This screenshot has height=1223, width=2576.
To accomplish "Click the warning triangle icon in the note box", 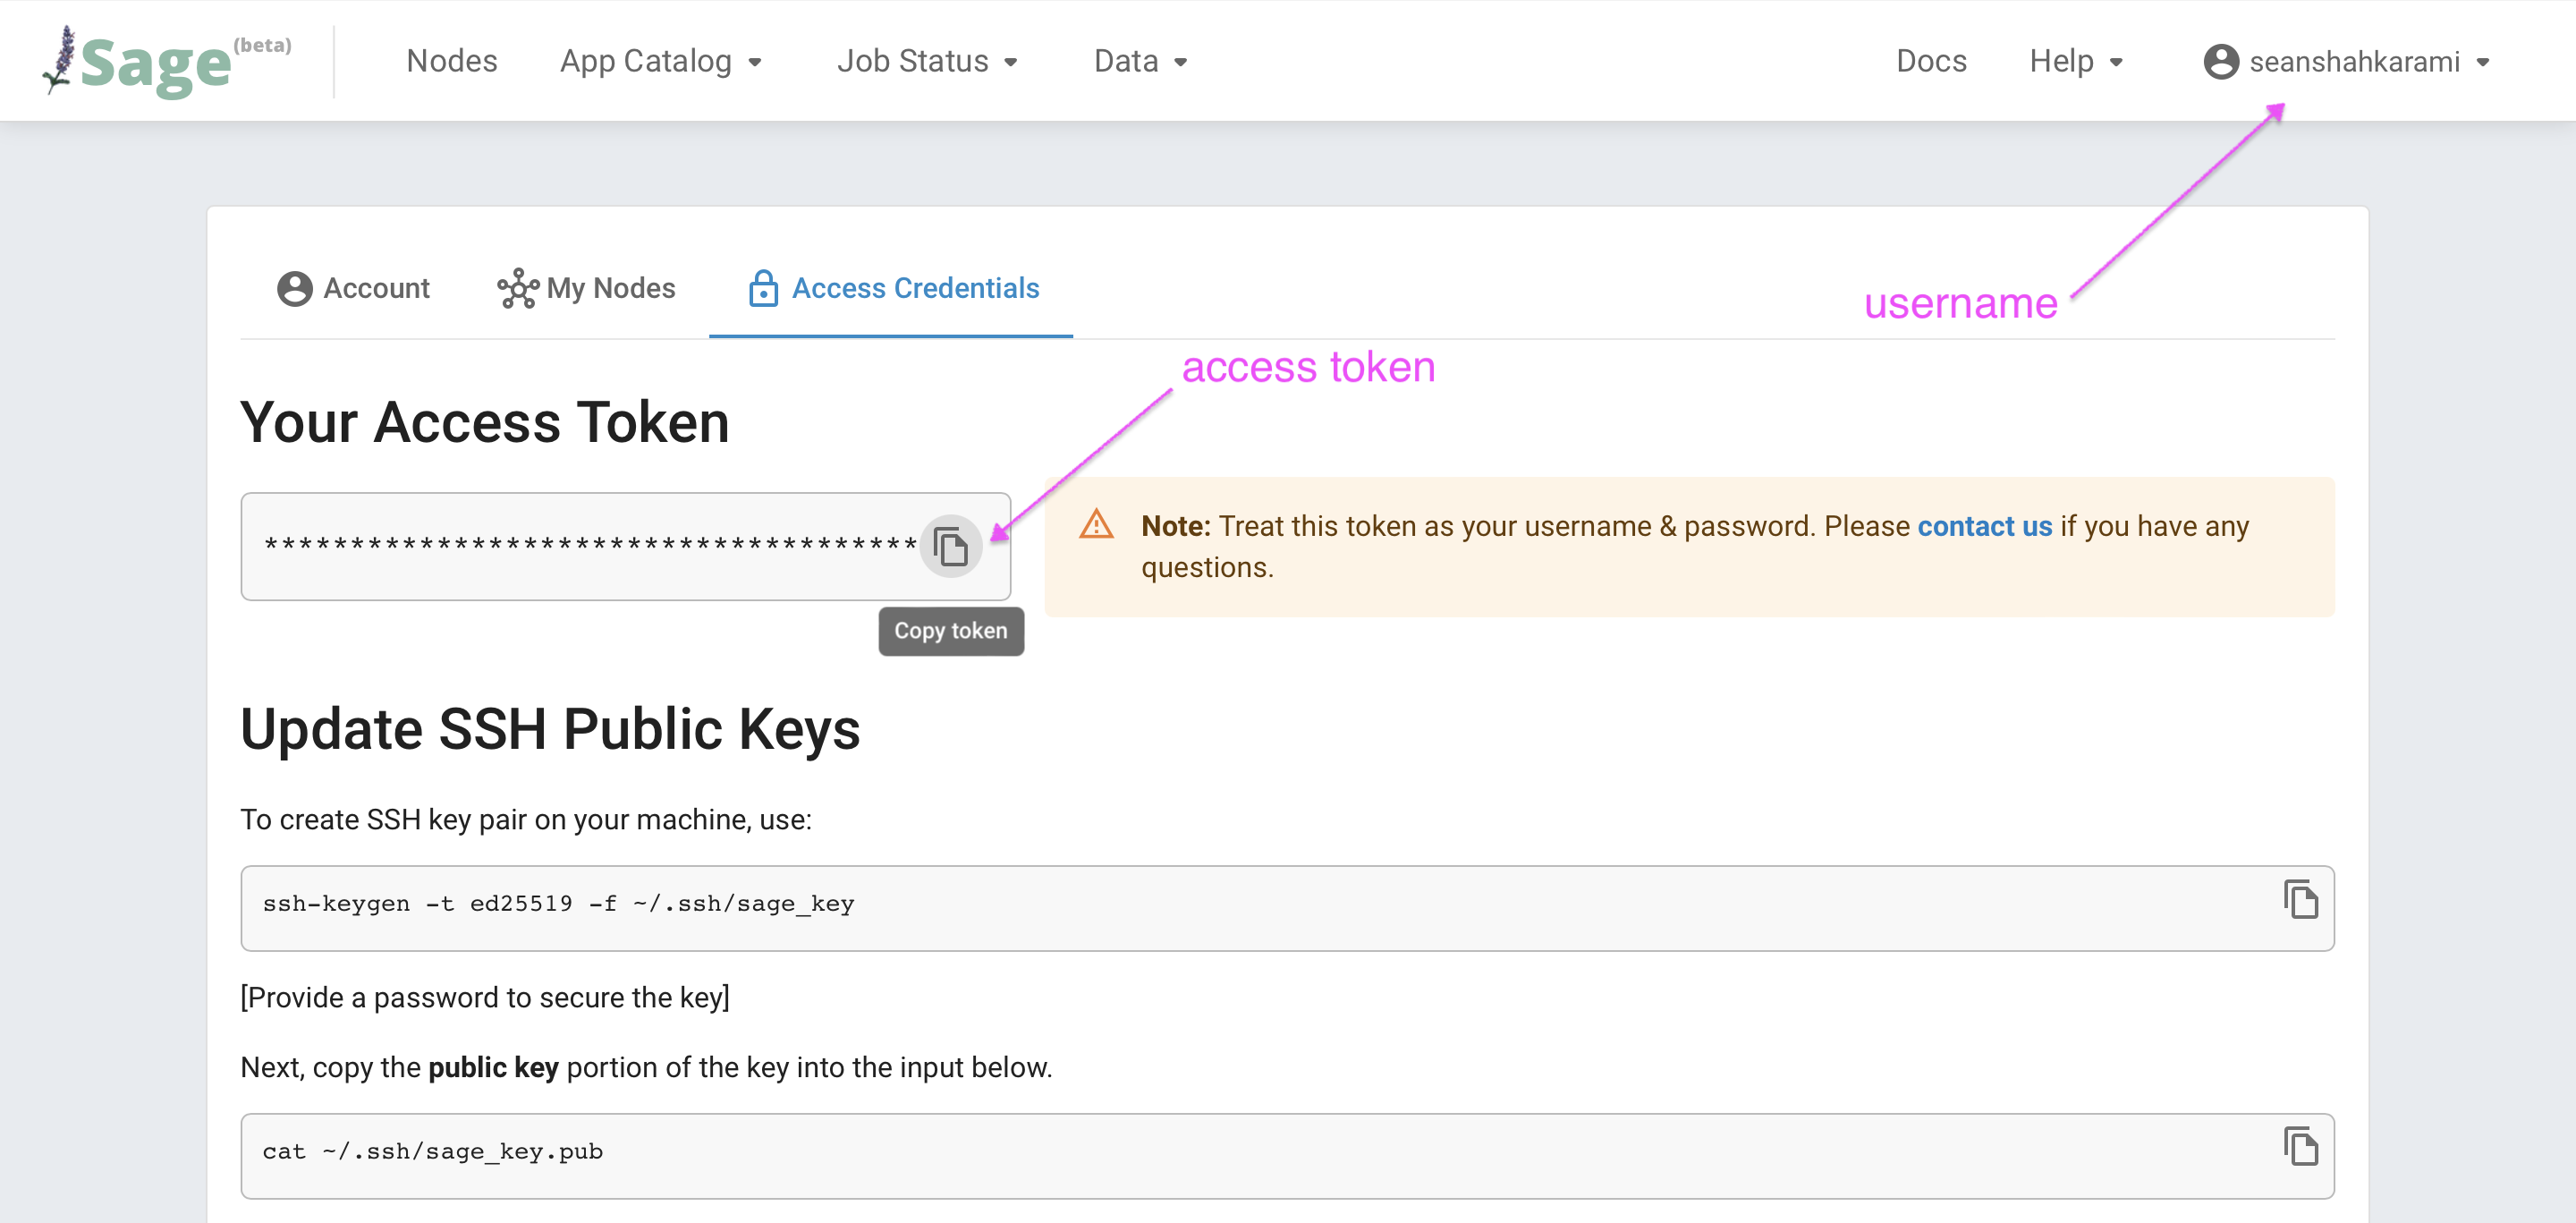I will (1097, 524).
